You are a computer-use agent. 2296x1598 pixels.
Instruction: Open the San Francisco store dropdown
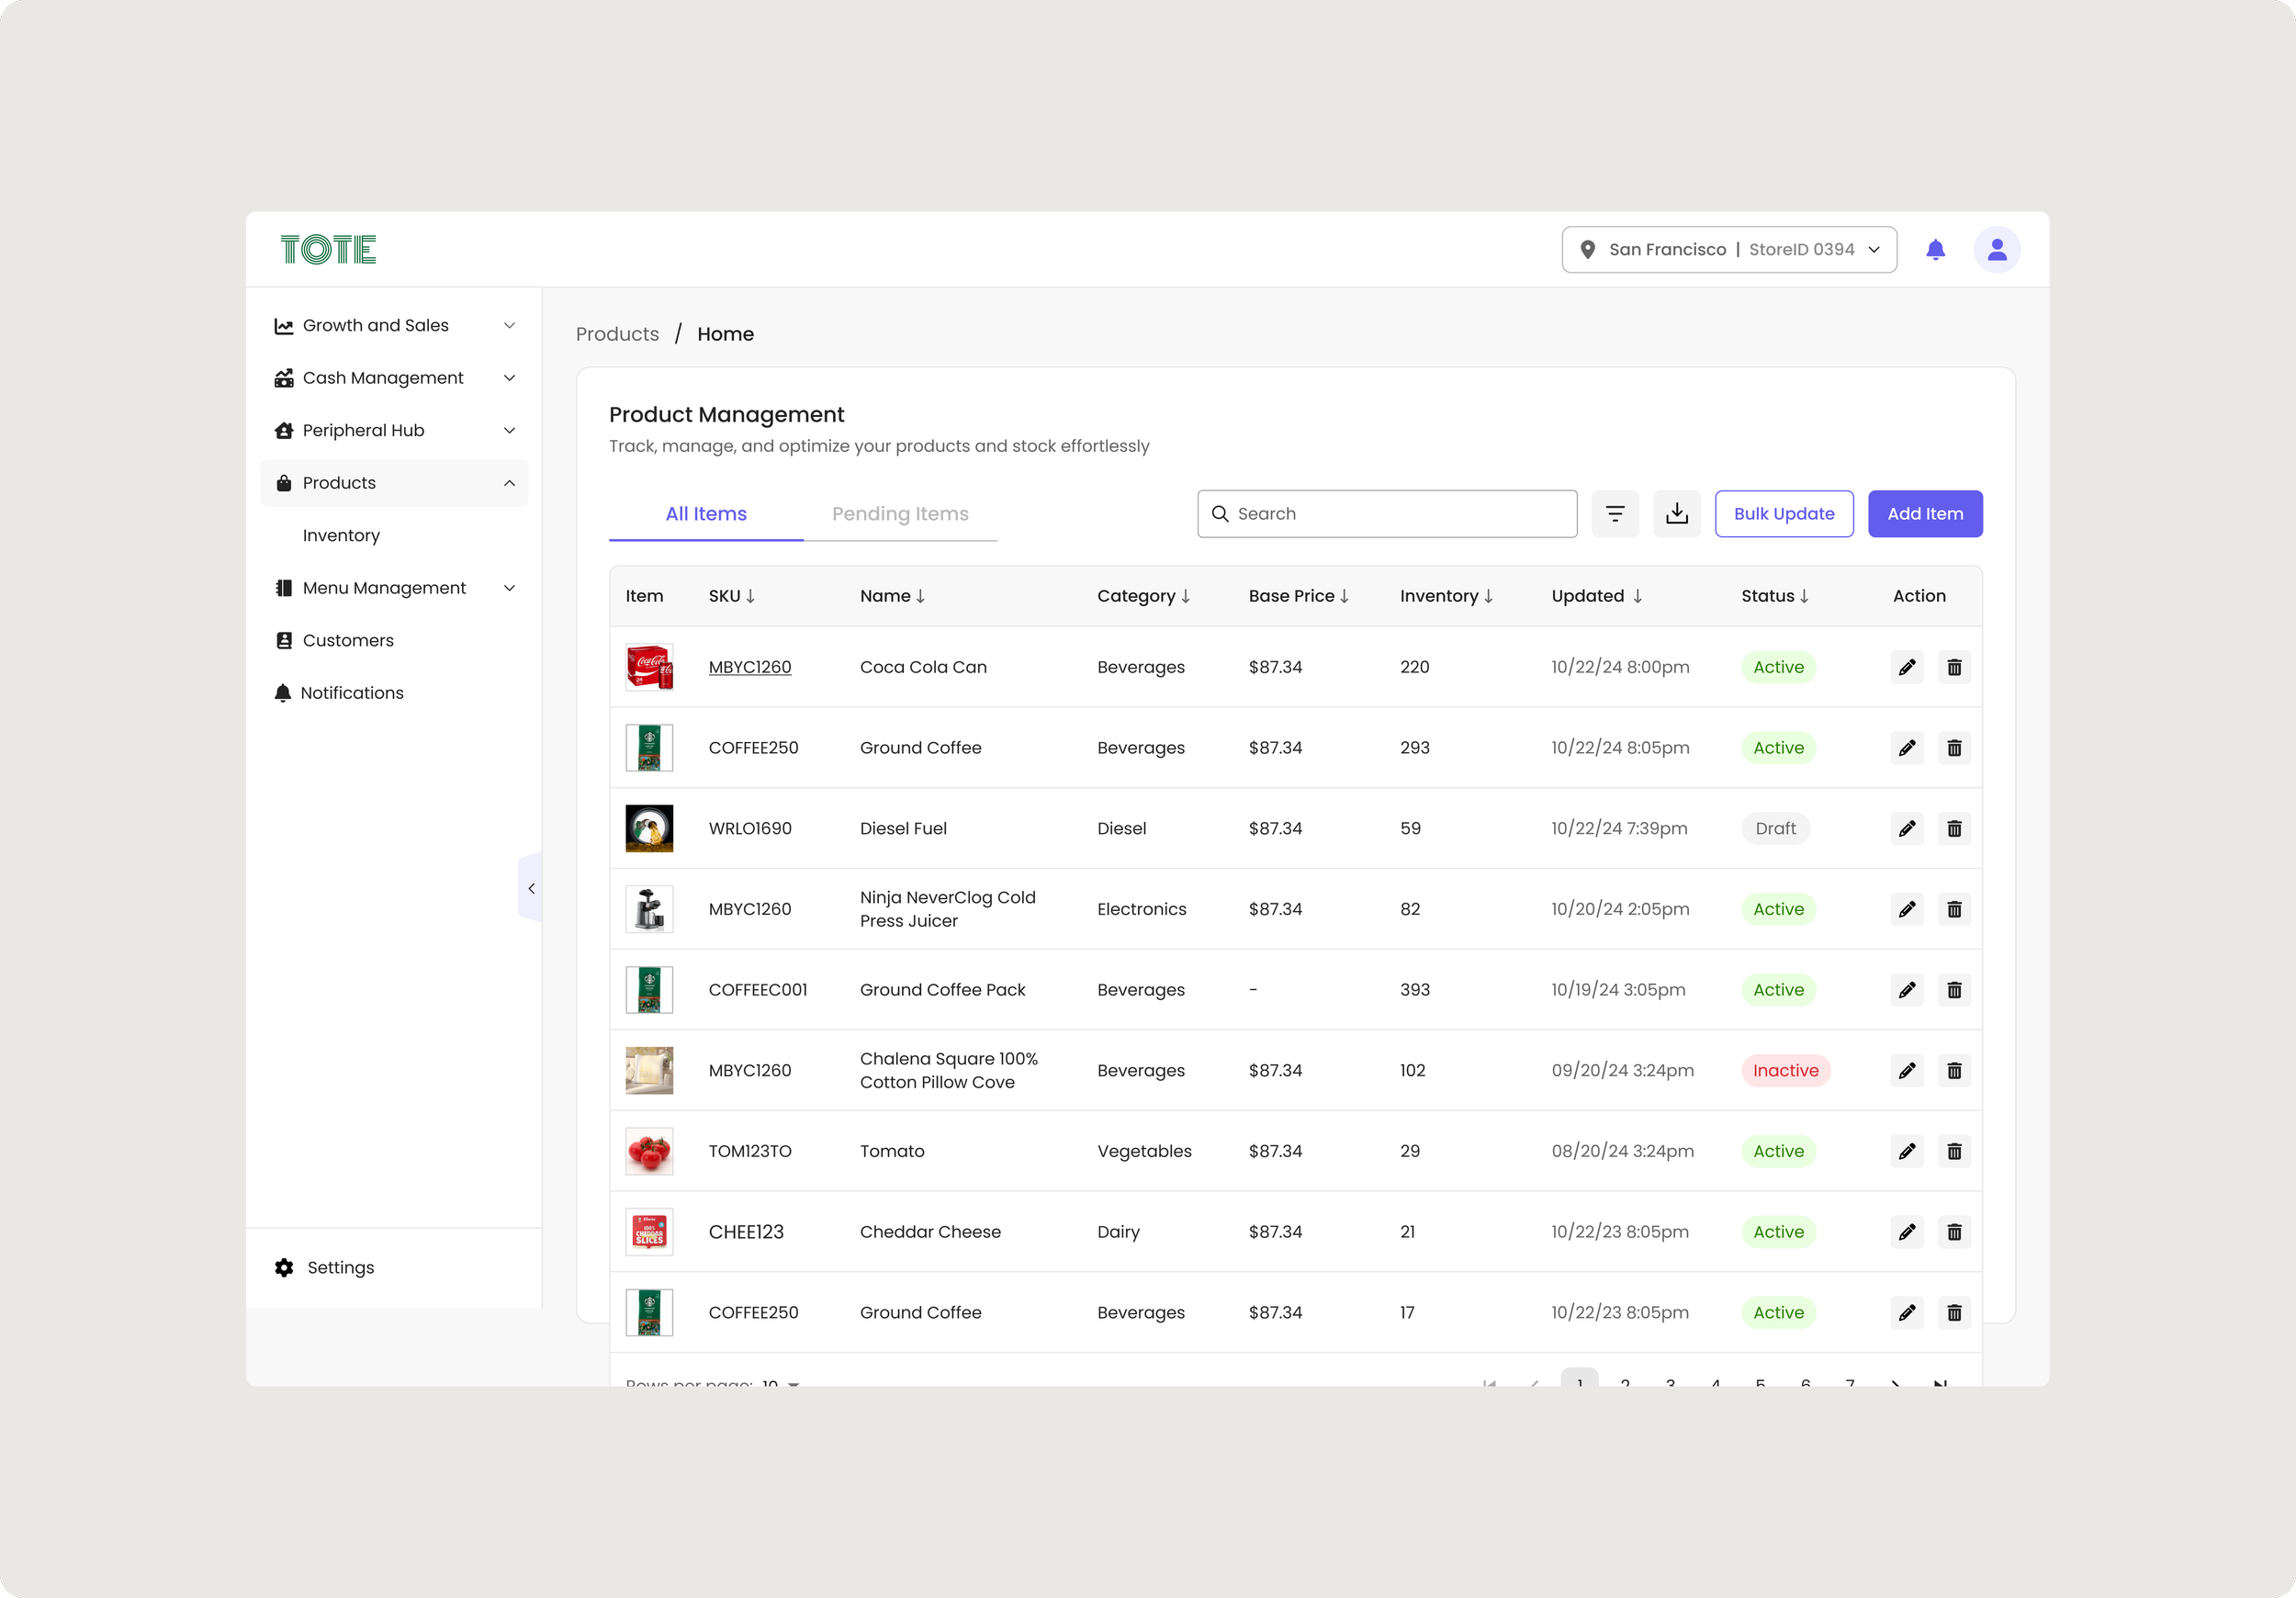pyautogui.click(x=1728, y=250)
